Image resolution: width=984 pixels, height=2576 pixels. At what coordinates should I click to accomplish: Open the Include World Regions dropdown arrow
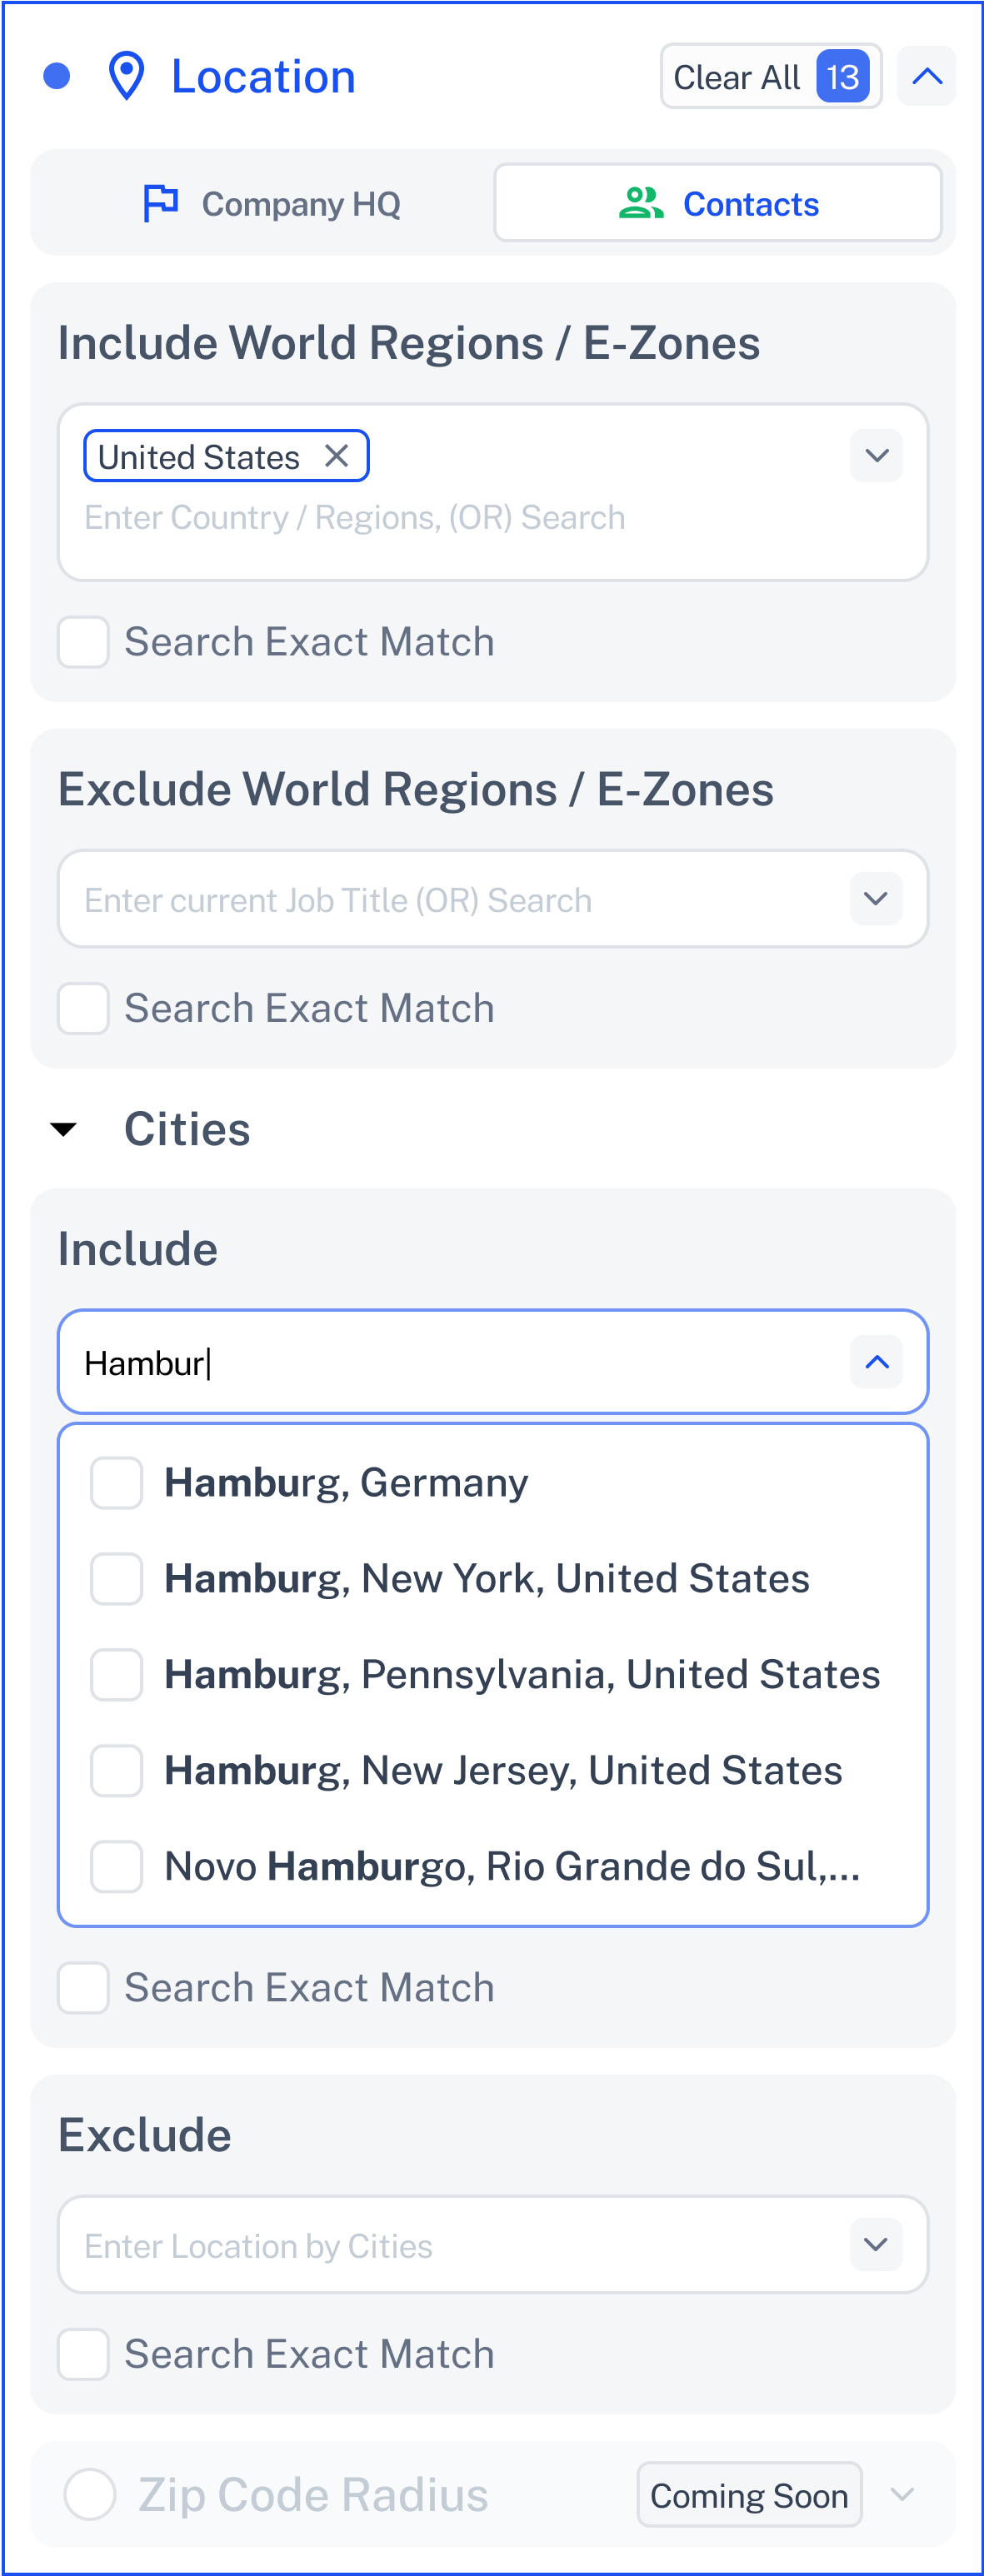(876, 456)
